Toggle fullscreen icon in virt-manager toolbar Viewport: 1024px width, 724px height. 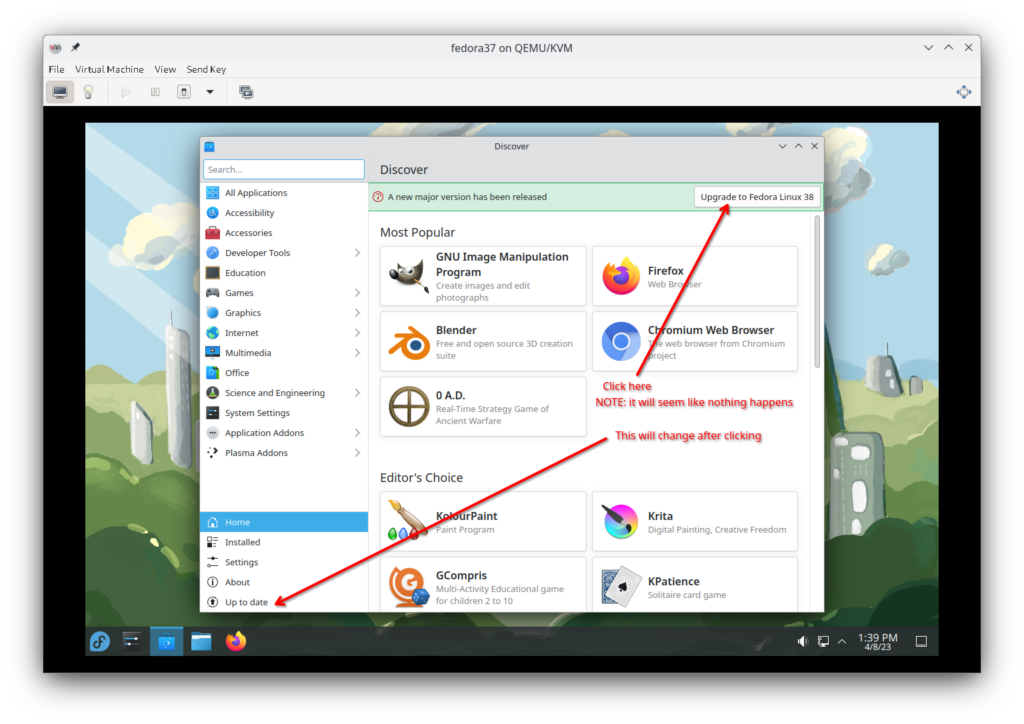[964, 92]
